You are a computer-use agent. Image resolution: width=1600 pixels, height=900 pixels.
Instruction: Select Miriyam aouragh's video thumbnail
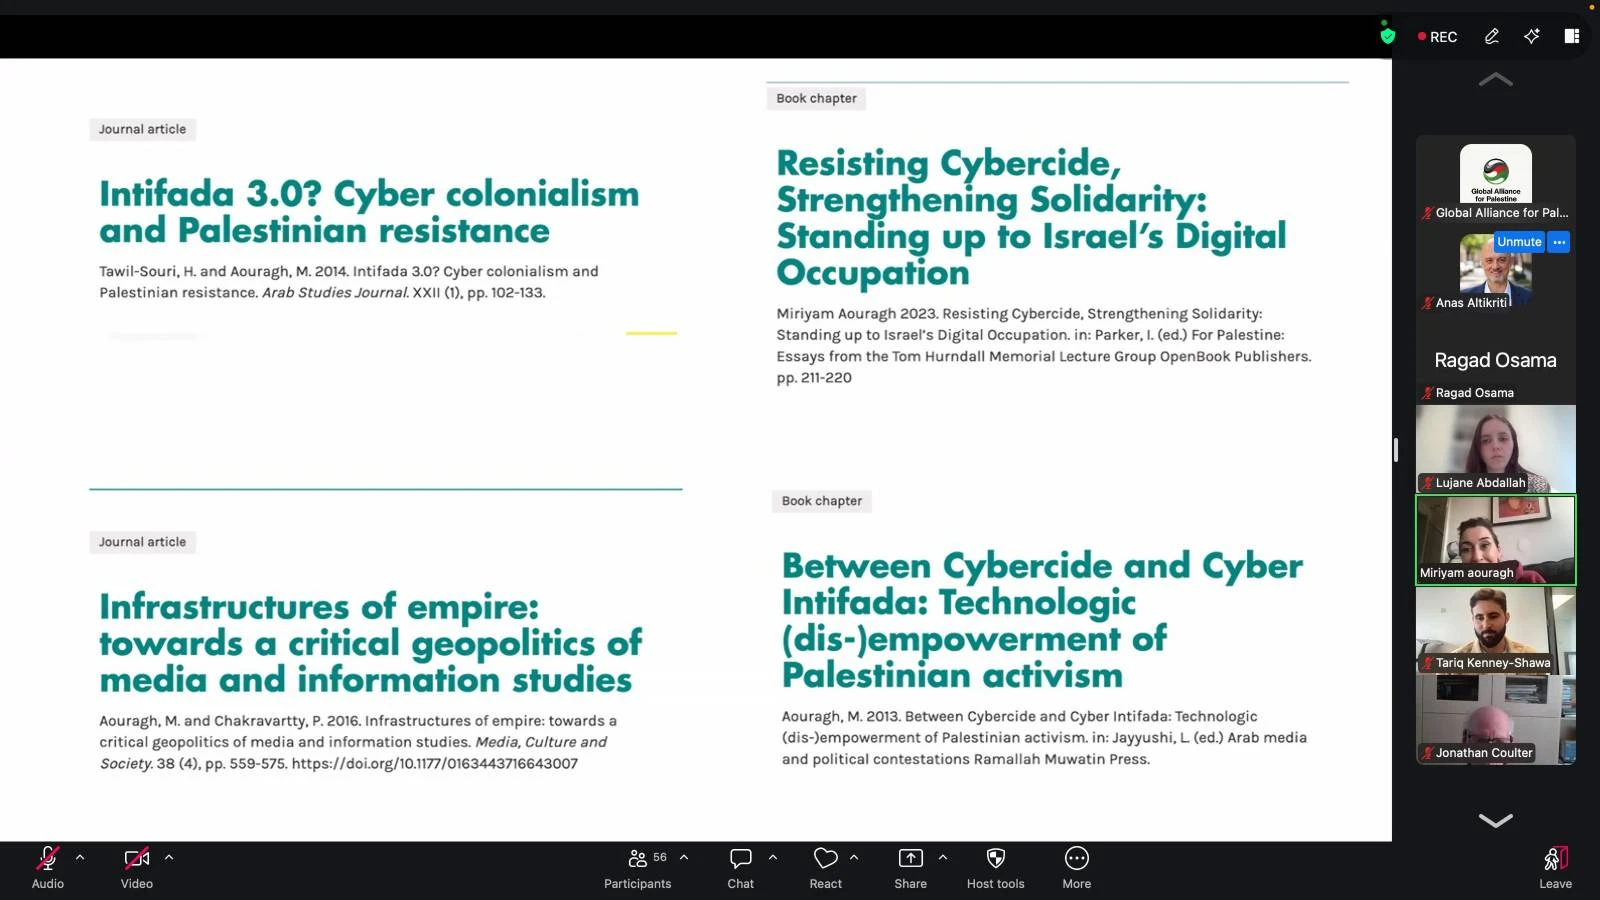1495,540
